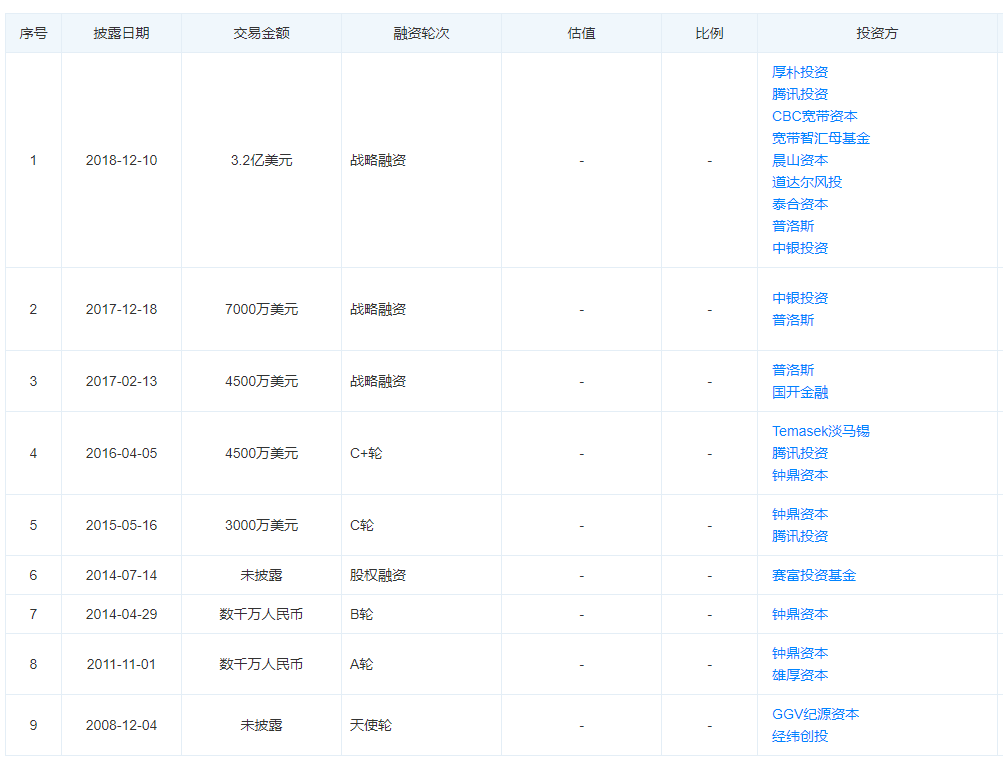Select date cell 2017-02-13
The width and height of the screenshot is (1003, 760).
[x=122, y=381]
